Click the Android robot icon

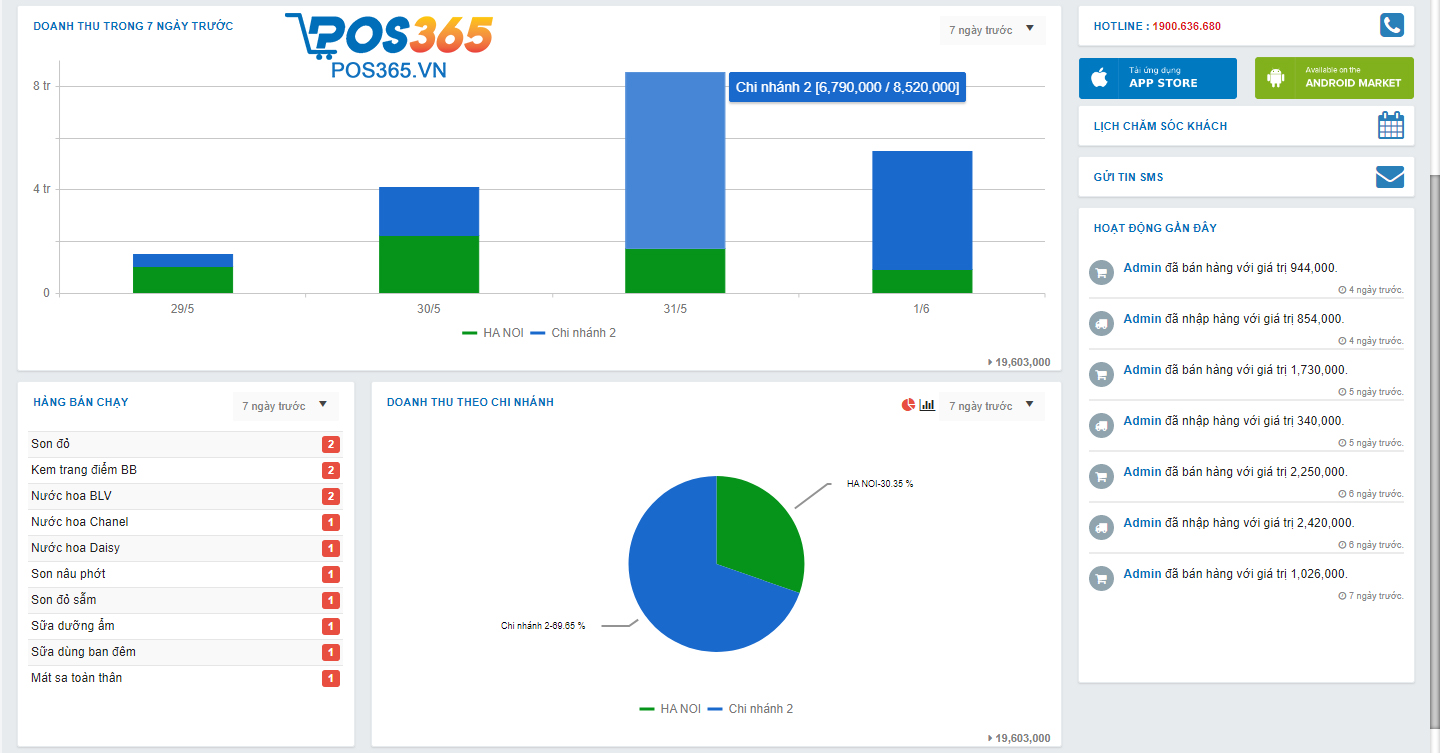[1275, 77]
